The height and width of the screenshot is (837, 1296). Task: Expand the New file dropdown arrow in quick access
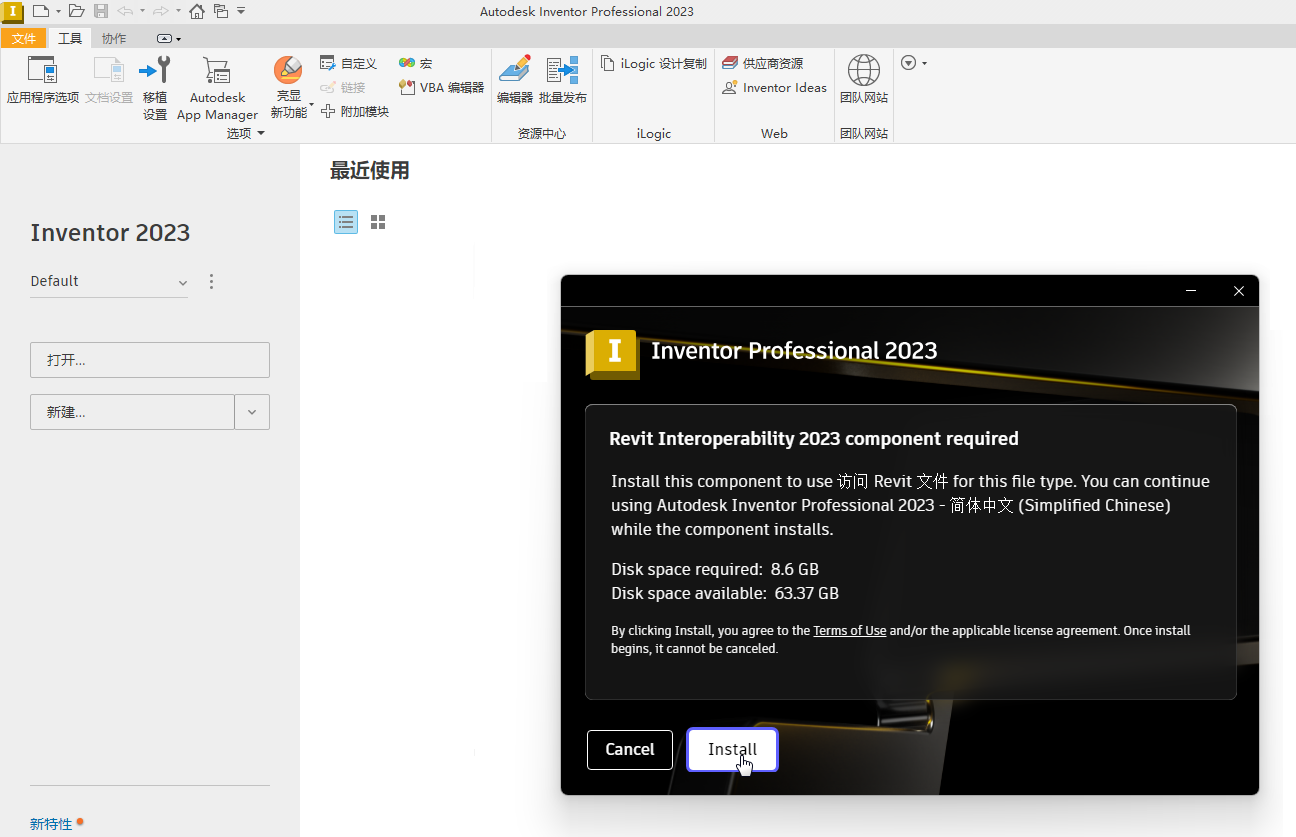[x=58, y=11]
